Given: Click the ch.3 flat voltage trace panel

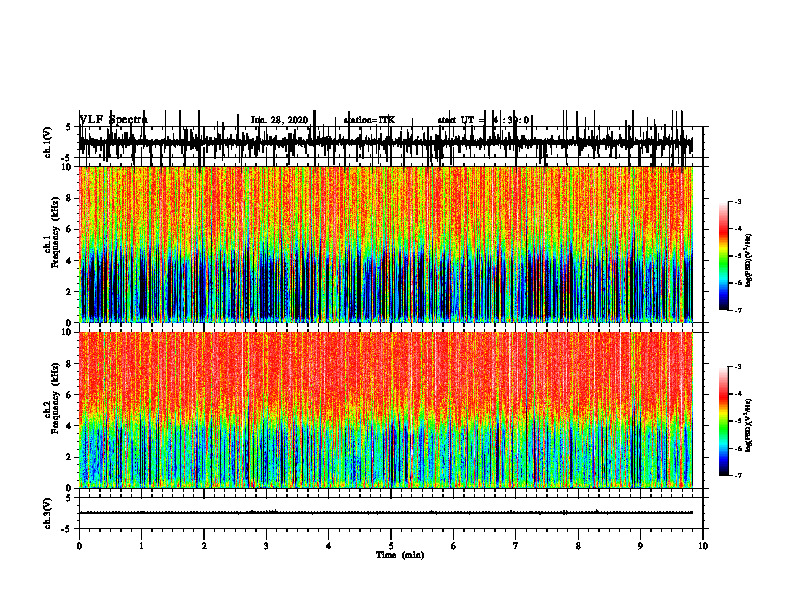Looking at the screenshot, I should point(391,513).
